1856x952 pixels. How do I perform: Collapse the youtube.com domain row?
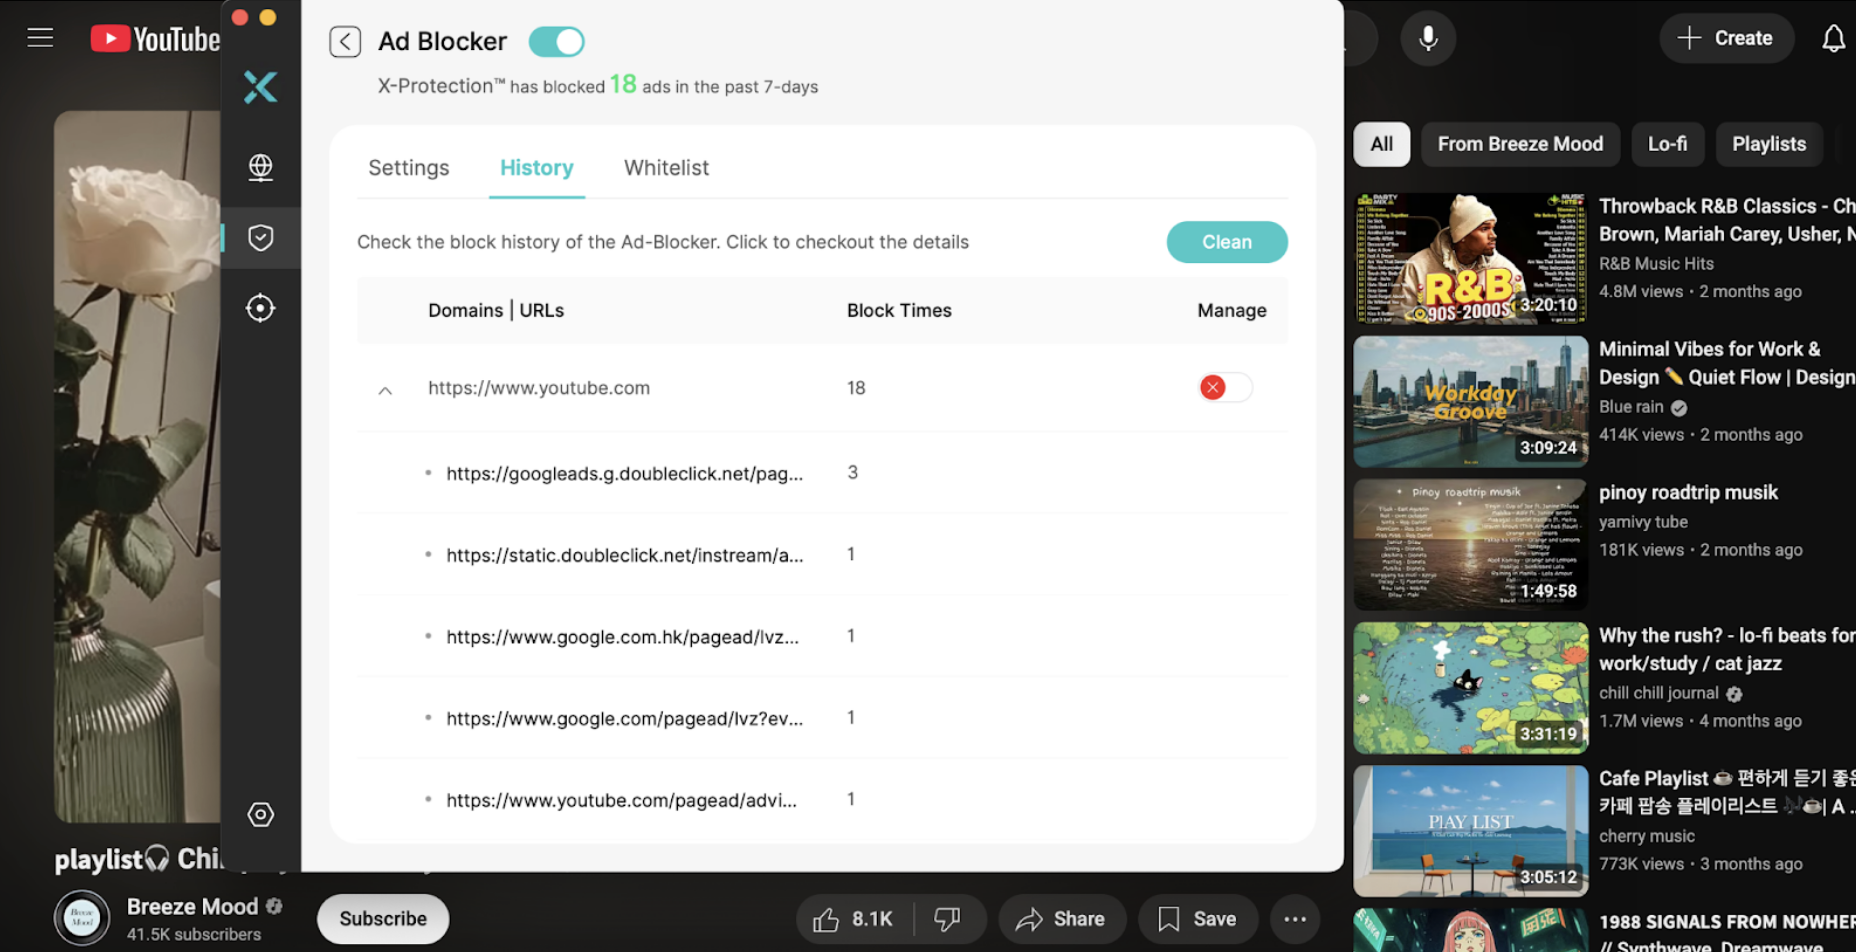[385, 390]
